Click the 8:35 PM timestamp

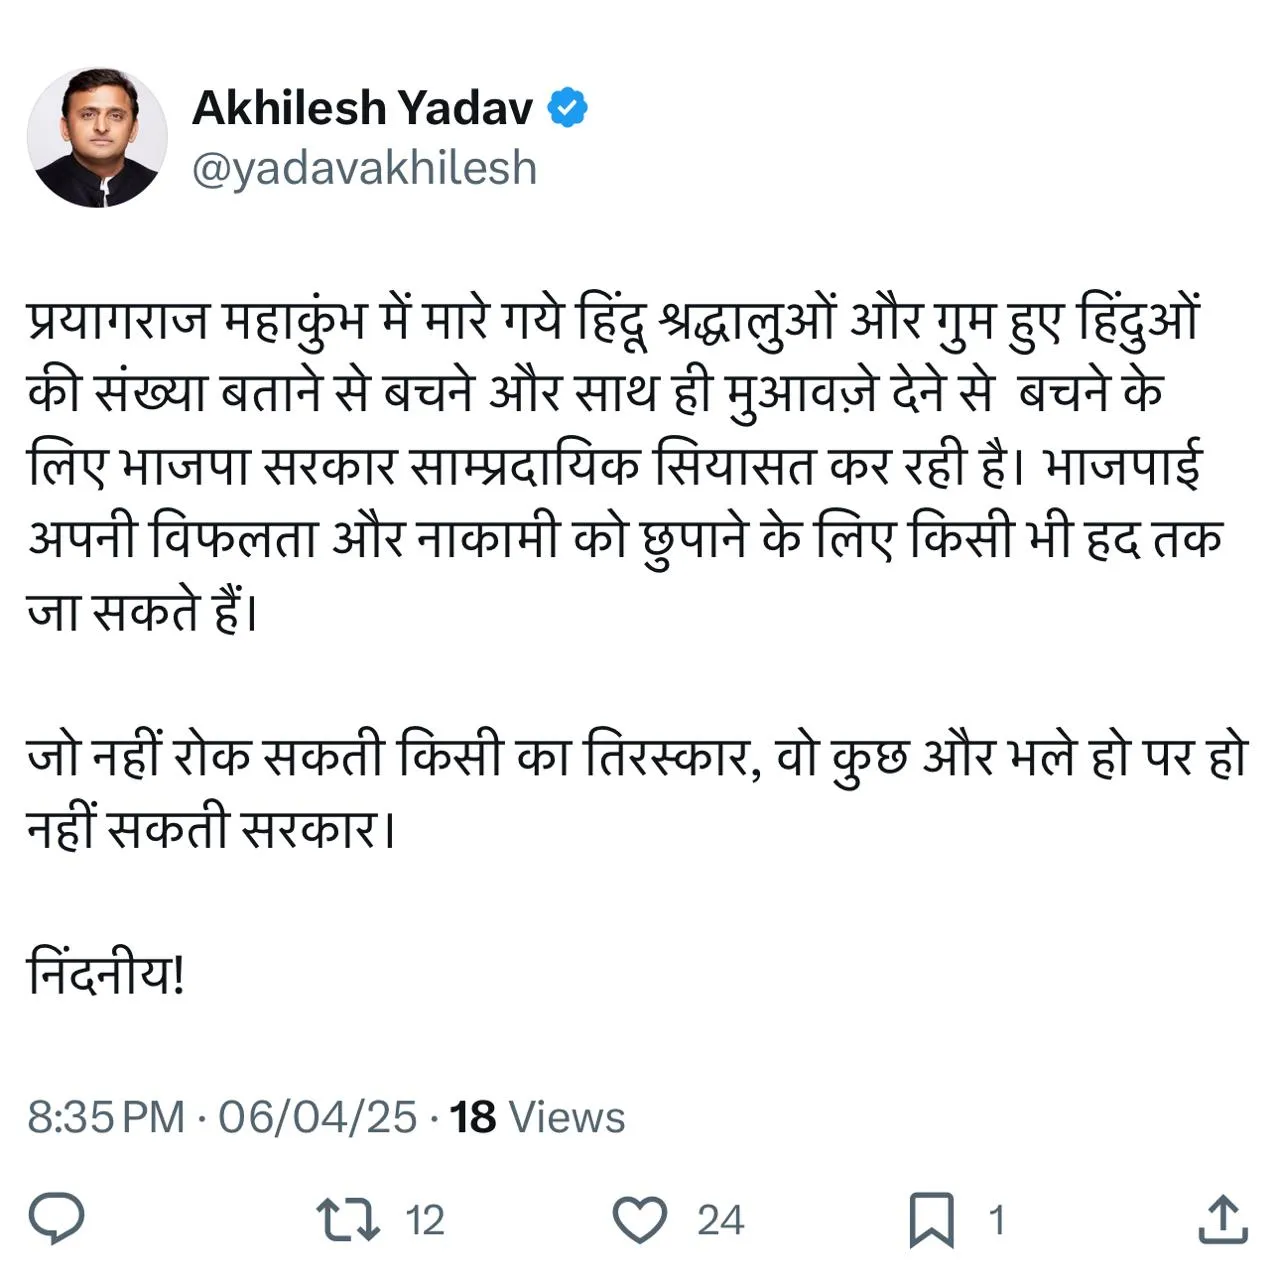(106, 1117)
